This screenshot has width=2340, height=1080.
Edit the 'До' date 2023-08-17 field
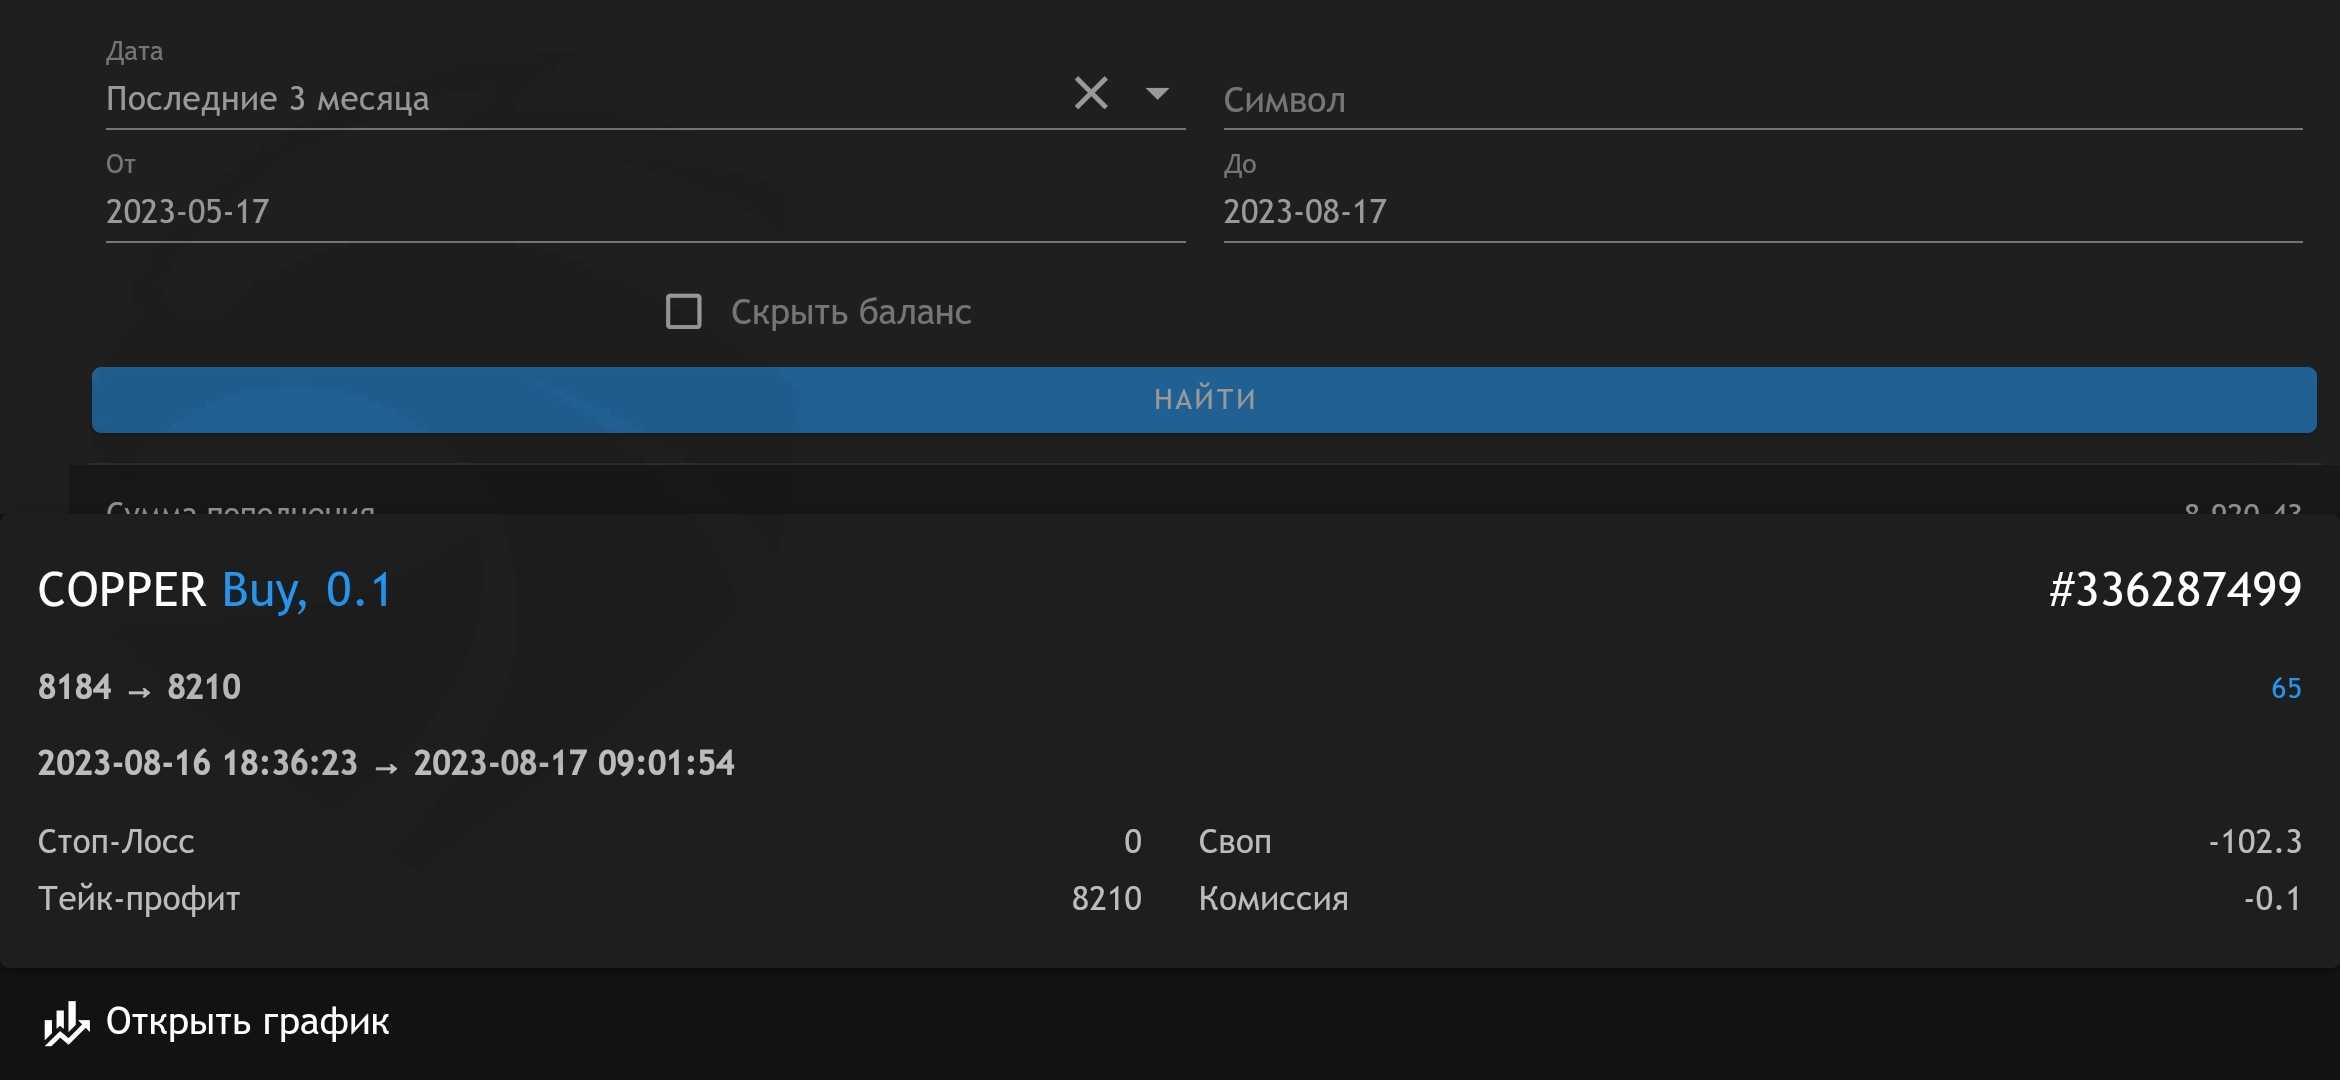pos(1760,212)
